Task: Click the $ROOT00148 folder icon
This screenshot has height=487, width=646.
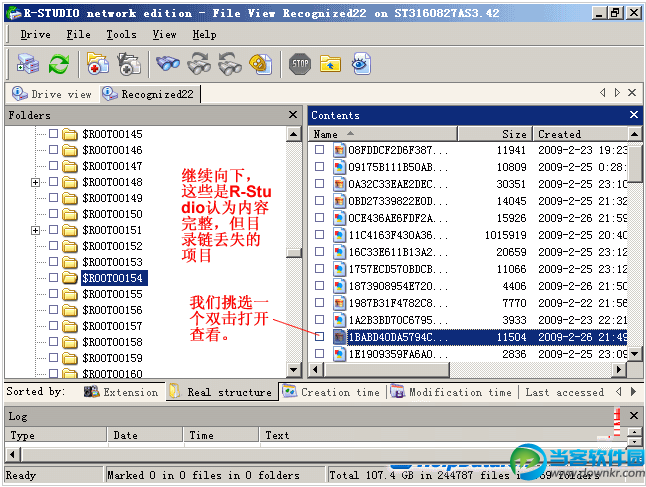Action: [x=70, y=182]
